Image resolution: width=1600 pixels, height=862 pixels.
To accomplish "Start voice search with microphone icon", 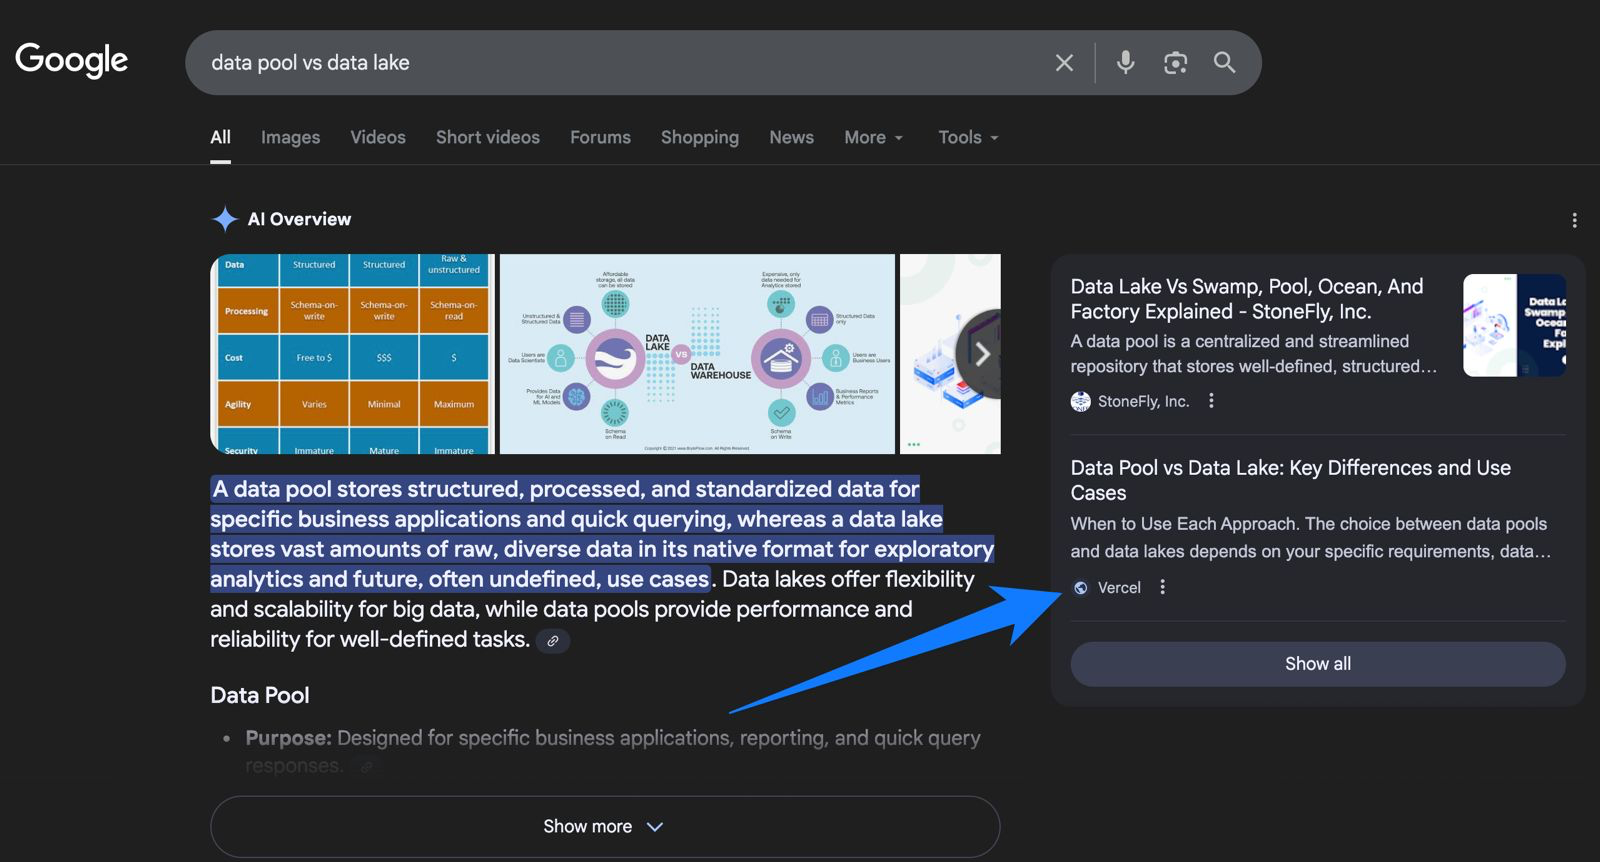I will [x=1125, y=63].
